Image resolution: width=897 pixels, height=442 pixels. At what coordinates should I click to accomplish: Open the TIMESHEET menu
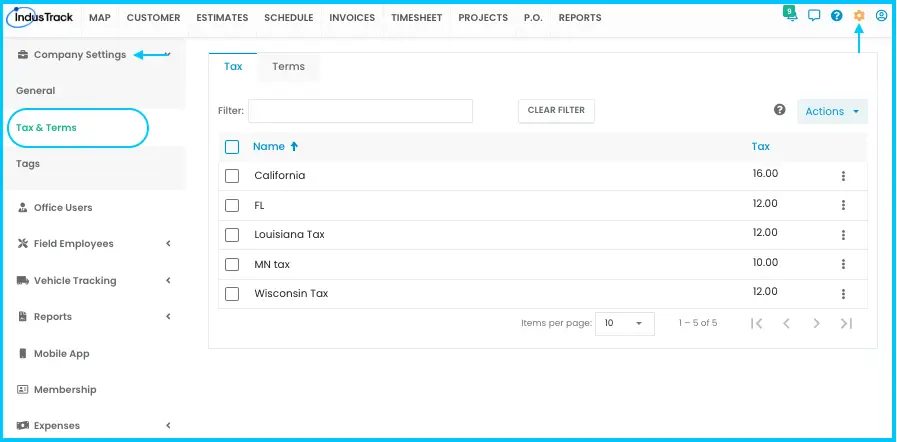click(416, 18)
